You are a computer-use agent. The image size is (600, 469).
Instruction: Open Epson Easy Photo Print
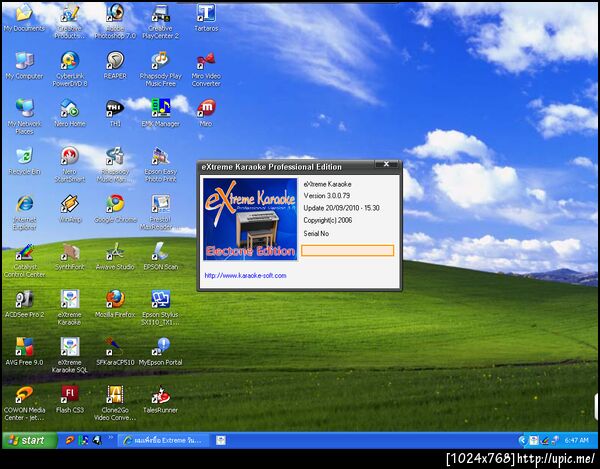click(160, 164)
